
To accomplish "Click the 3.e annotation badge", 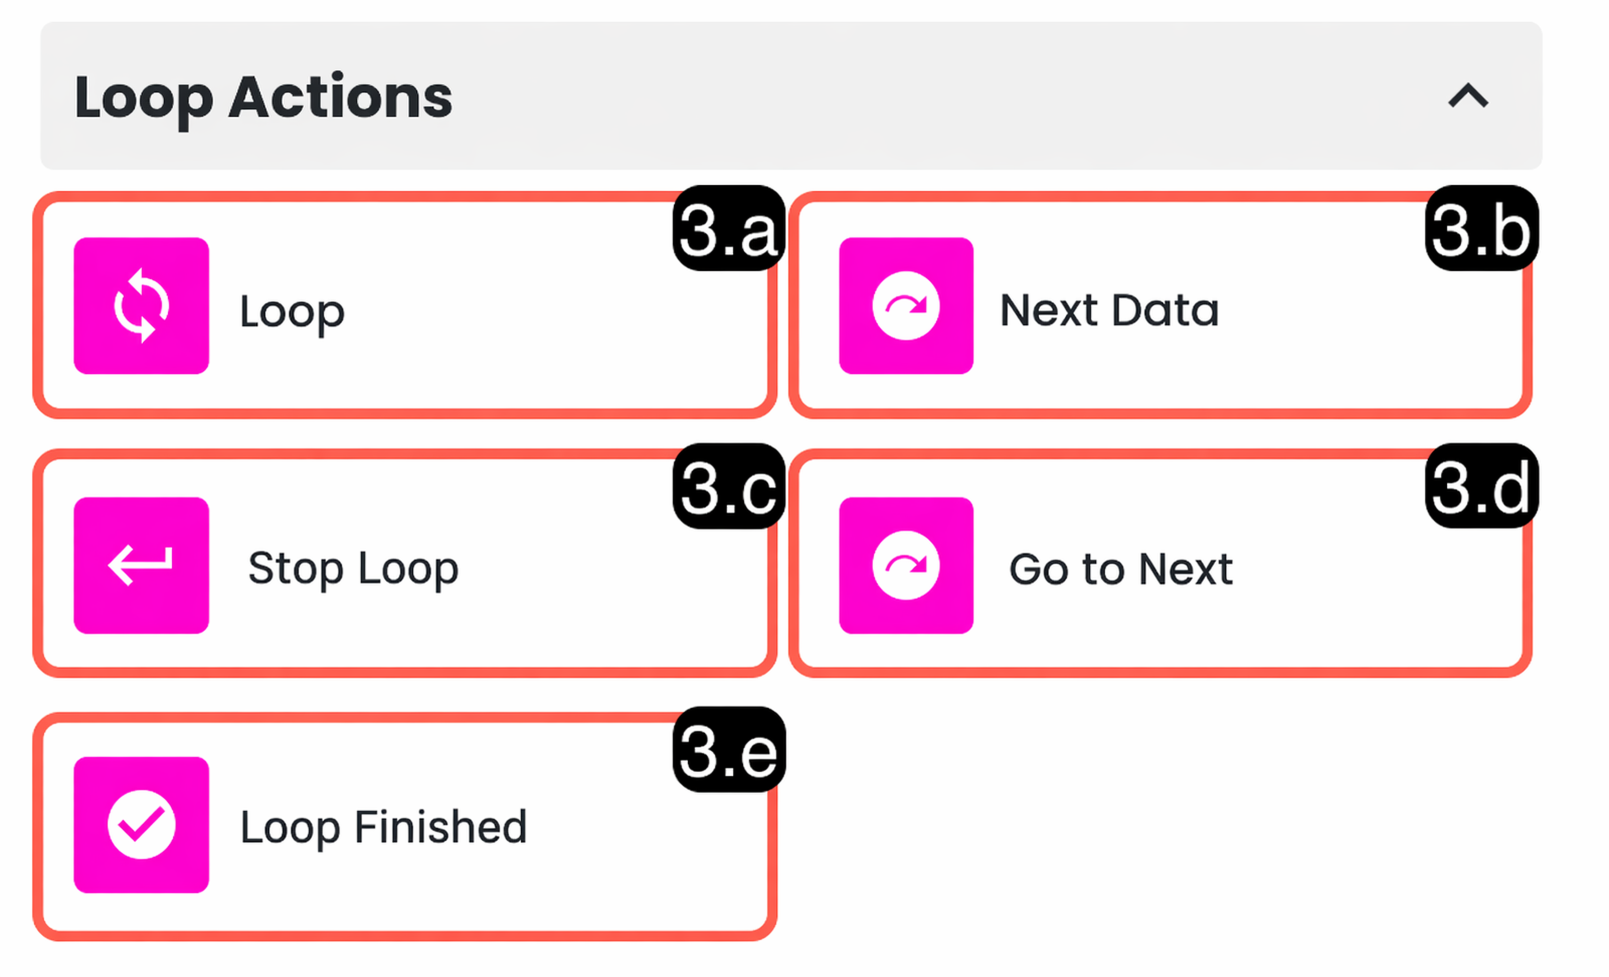I will [x=728, y=750].
